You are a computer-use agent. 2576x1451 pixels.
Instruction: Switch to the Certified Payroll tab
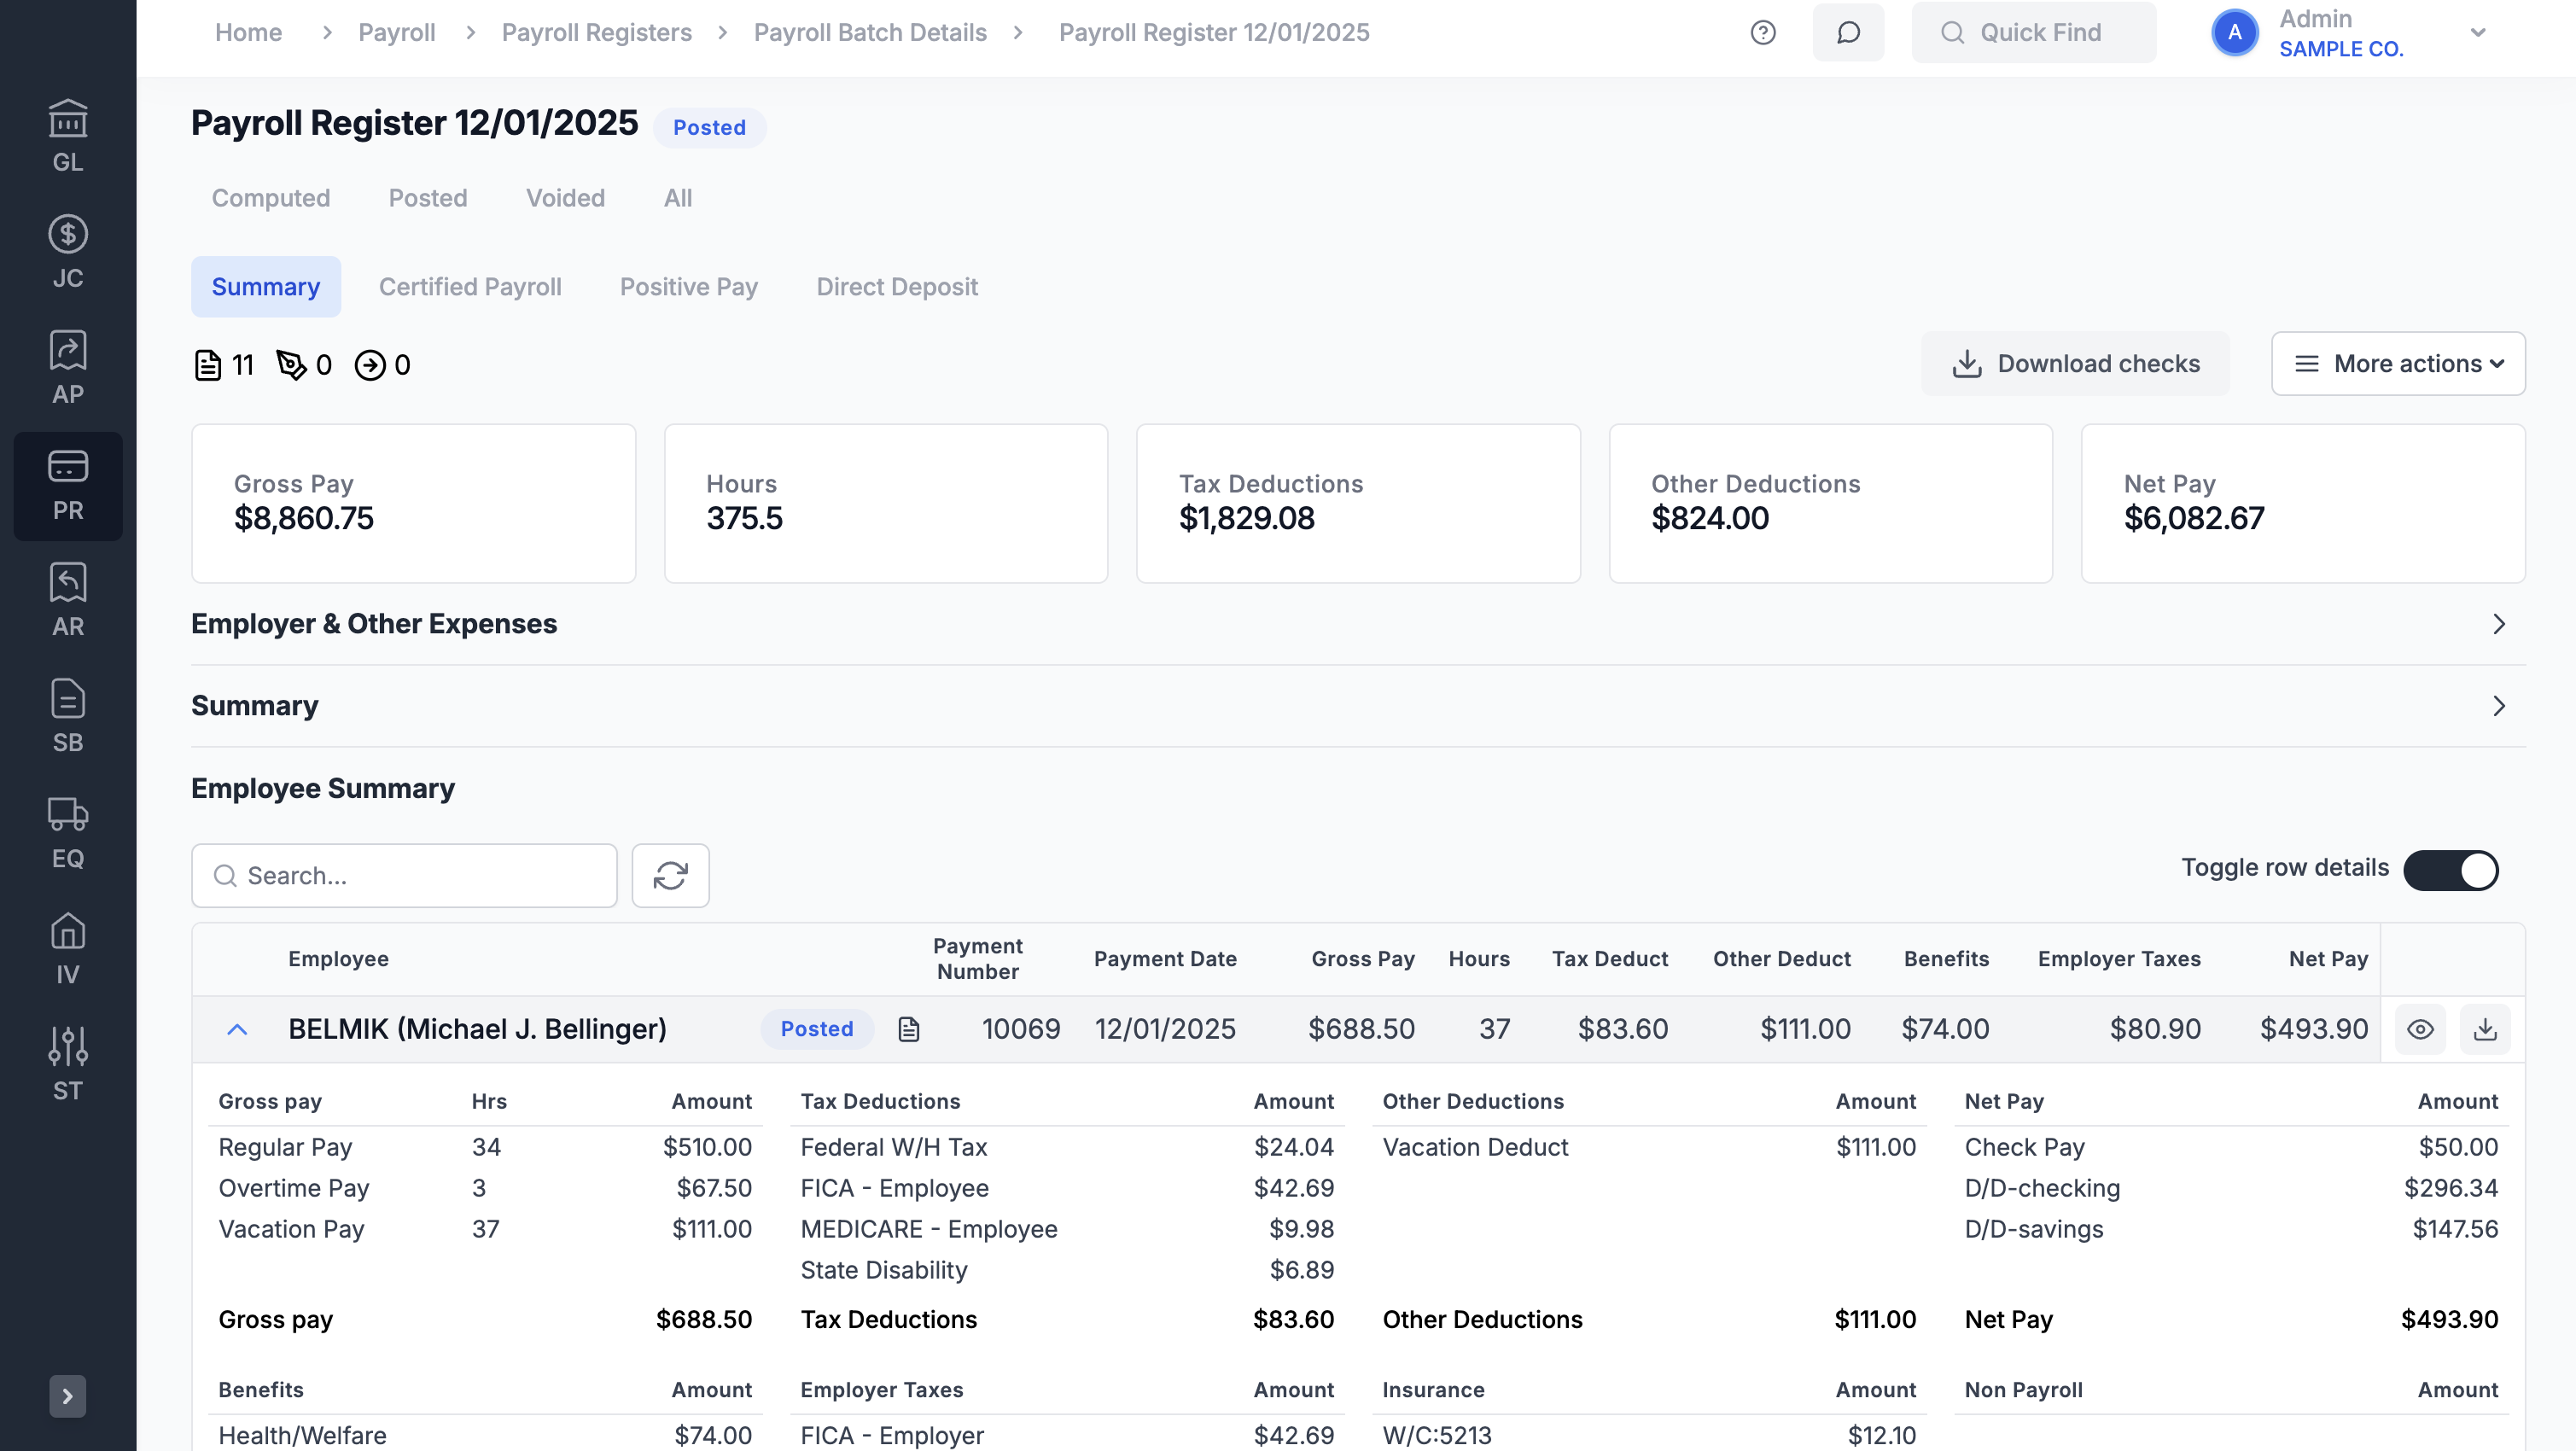470,287
